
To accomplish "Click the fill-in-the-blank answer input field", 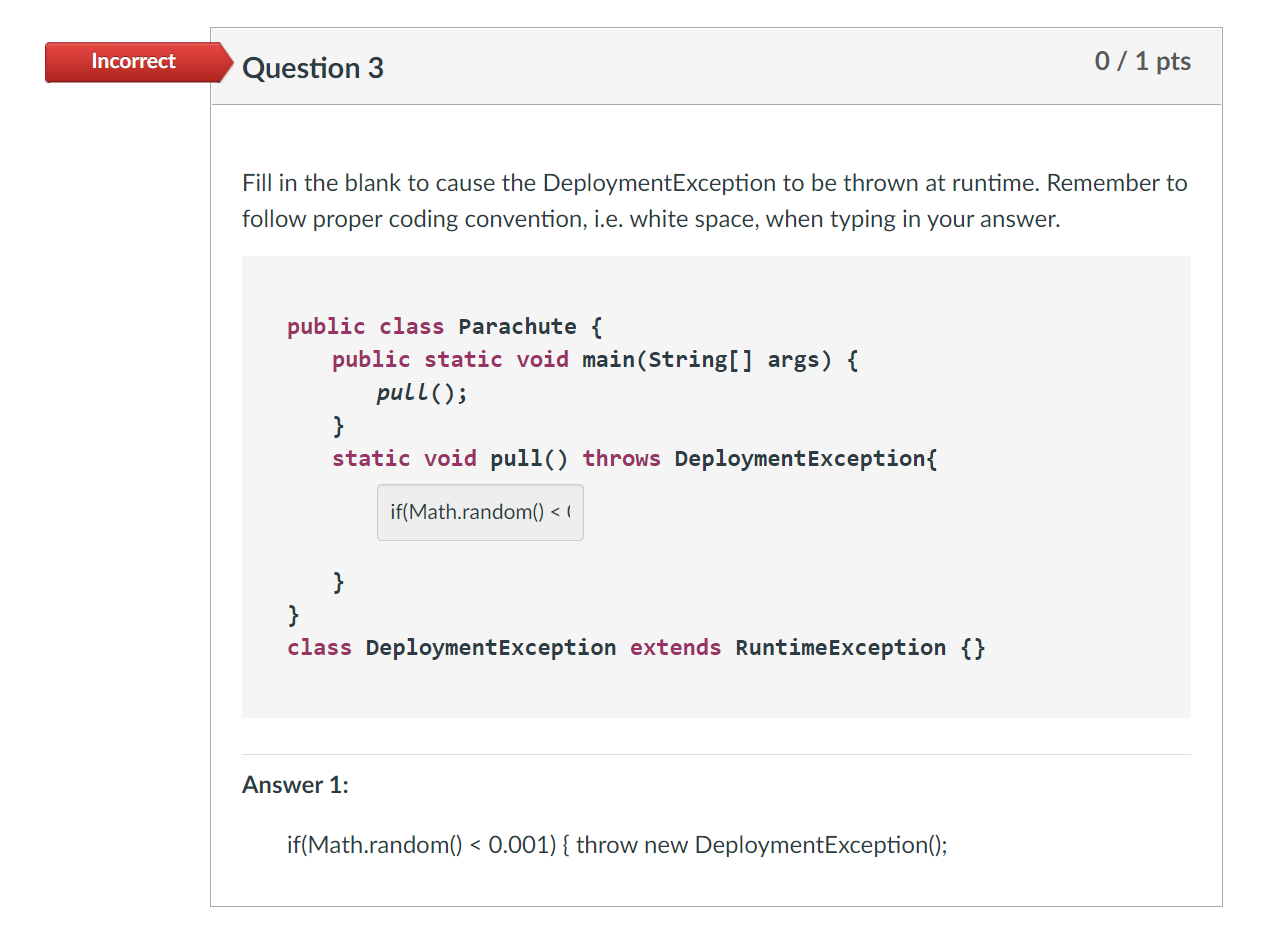I will 480,512.
